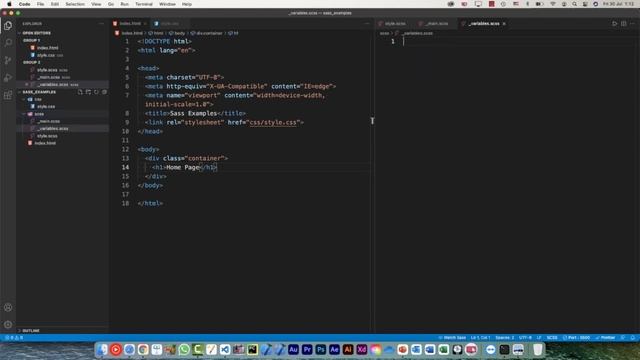The image size is (640, 360).
Task: Open the Explorer view in activity bar
Action: coord(8,26)
